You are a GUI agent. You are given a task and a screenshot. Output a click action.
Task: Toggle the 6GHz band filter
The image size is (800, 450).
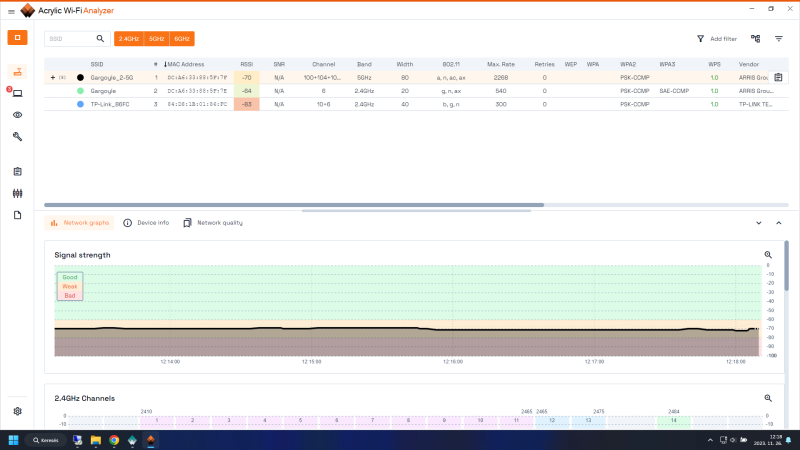coord(182,39)
